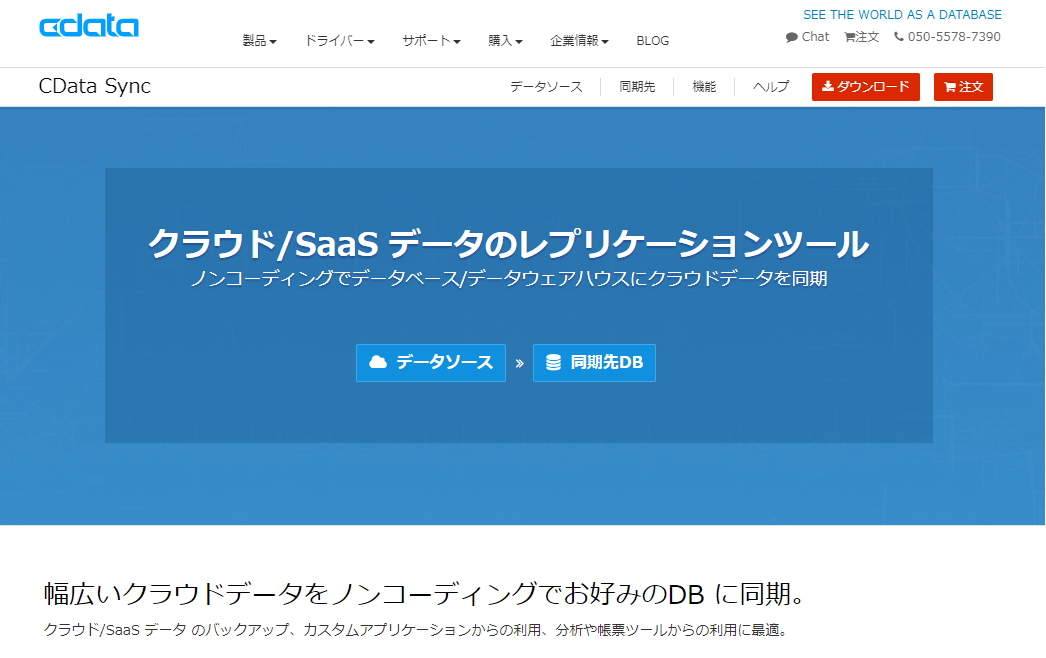
Task: Click the CData logo
Action: pyautogui.click(x=89, y=26)
